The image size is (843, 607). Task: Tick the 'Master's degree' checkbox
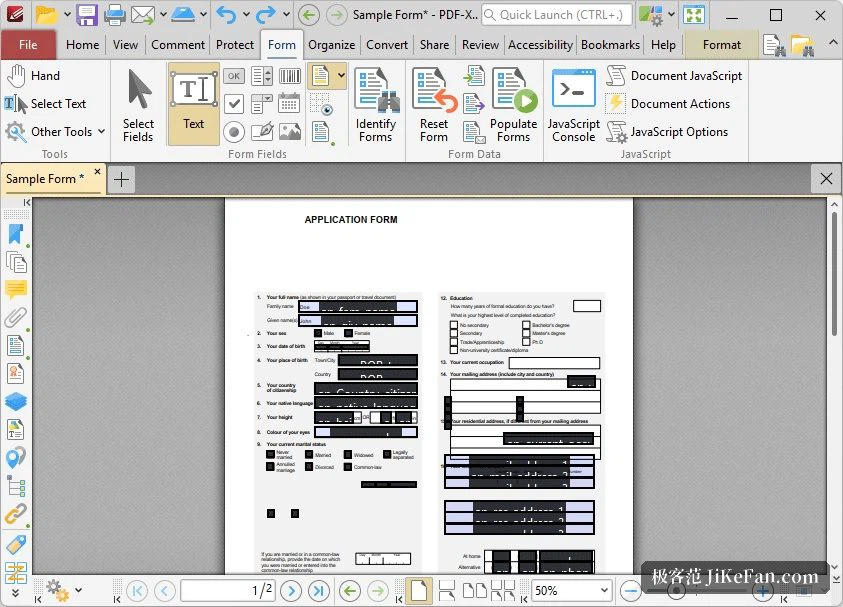pos(526,333)
